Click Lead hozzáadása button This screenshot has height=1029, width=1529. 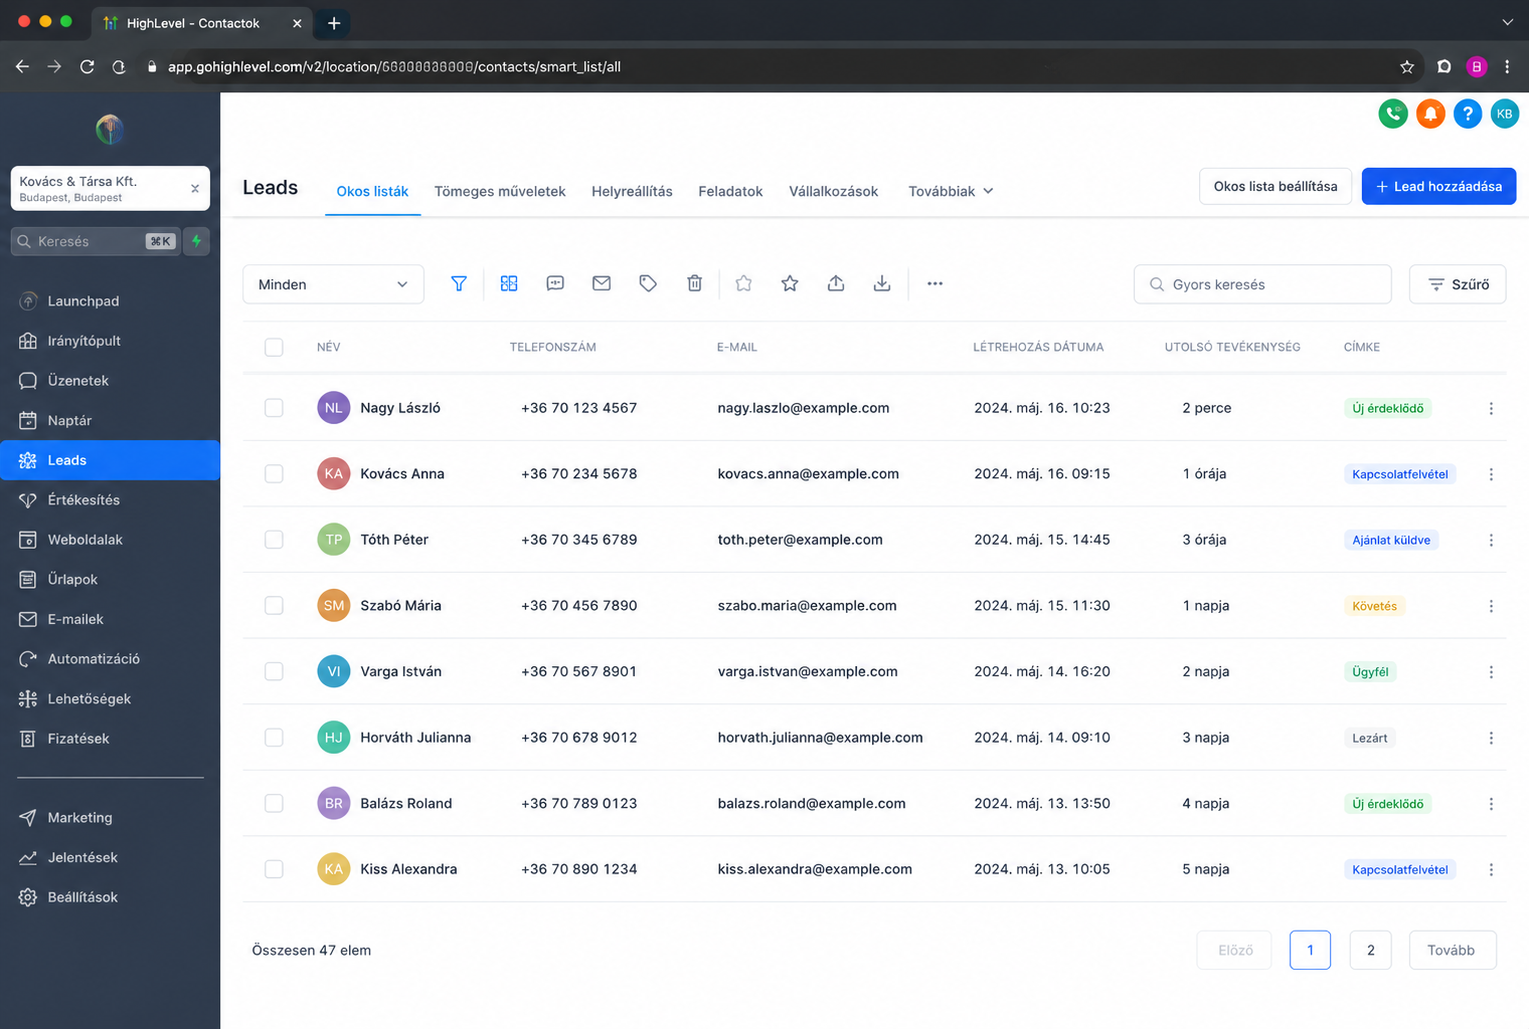pos(1439,186)
